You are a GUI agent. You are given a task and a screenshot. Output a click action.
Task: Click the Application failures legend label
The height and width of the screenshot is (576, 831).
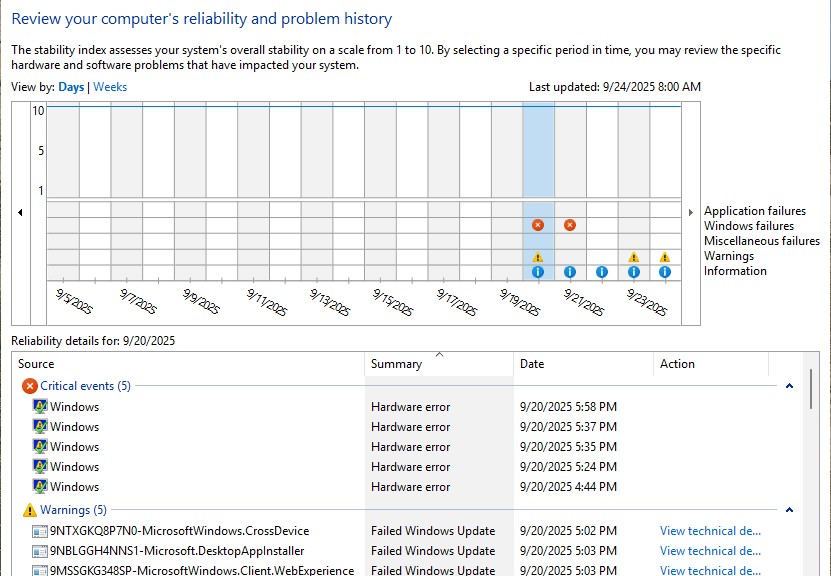[755, 211]
